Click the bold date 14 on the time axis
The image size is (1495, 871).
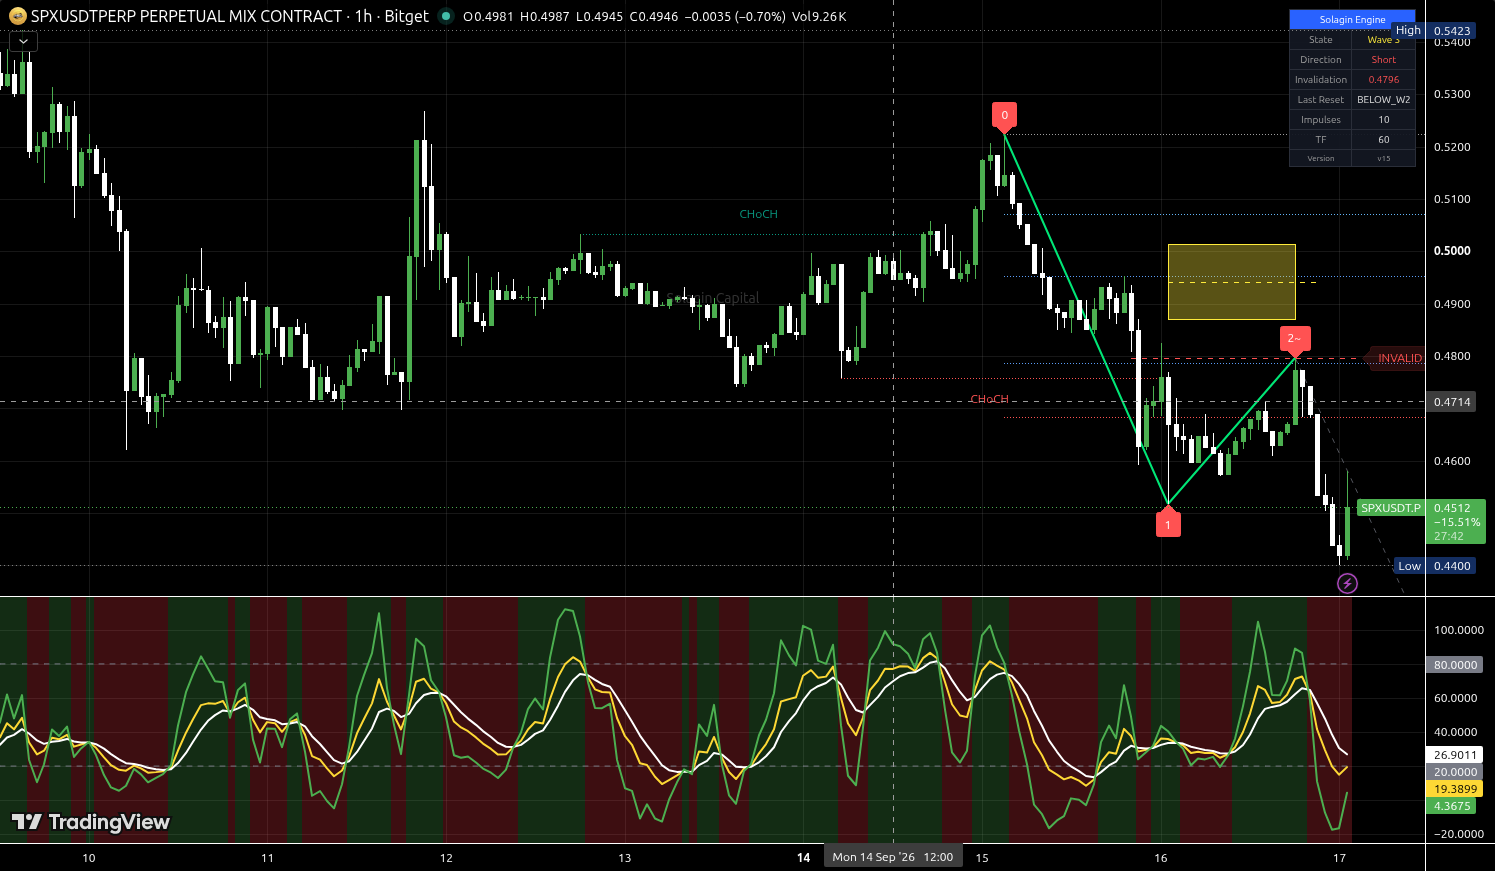pos(803,858)
